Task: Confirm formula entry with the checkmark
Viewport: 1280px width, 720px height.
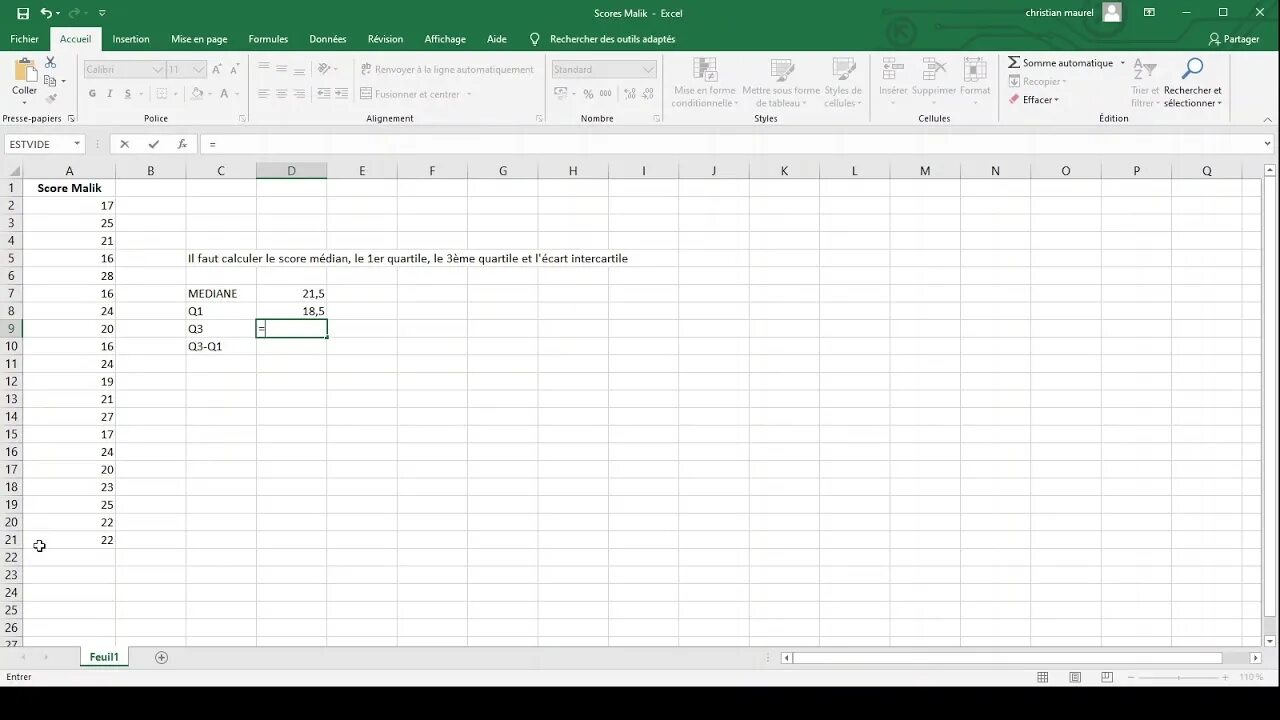Action: (x=153, y=144)
